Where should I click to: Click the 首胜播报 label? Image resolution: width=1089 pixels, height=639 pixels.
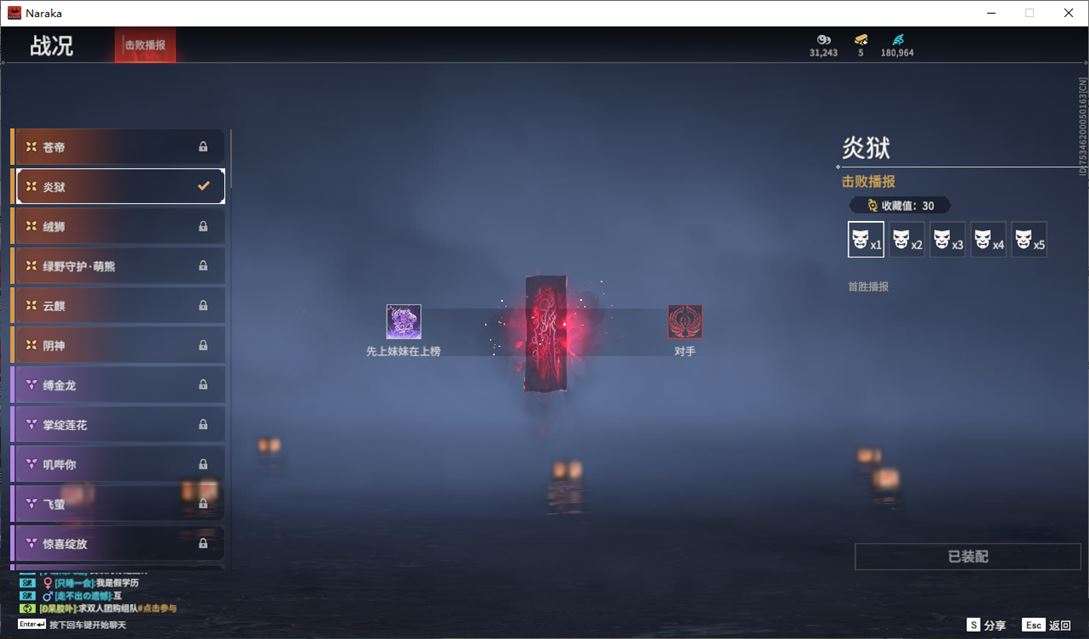(868, 286)
